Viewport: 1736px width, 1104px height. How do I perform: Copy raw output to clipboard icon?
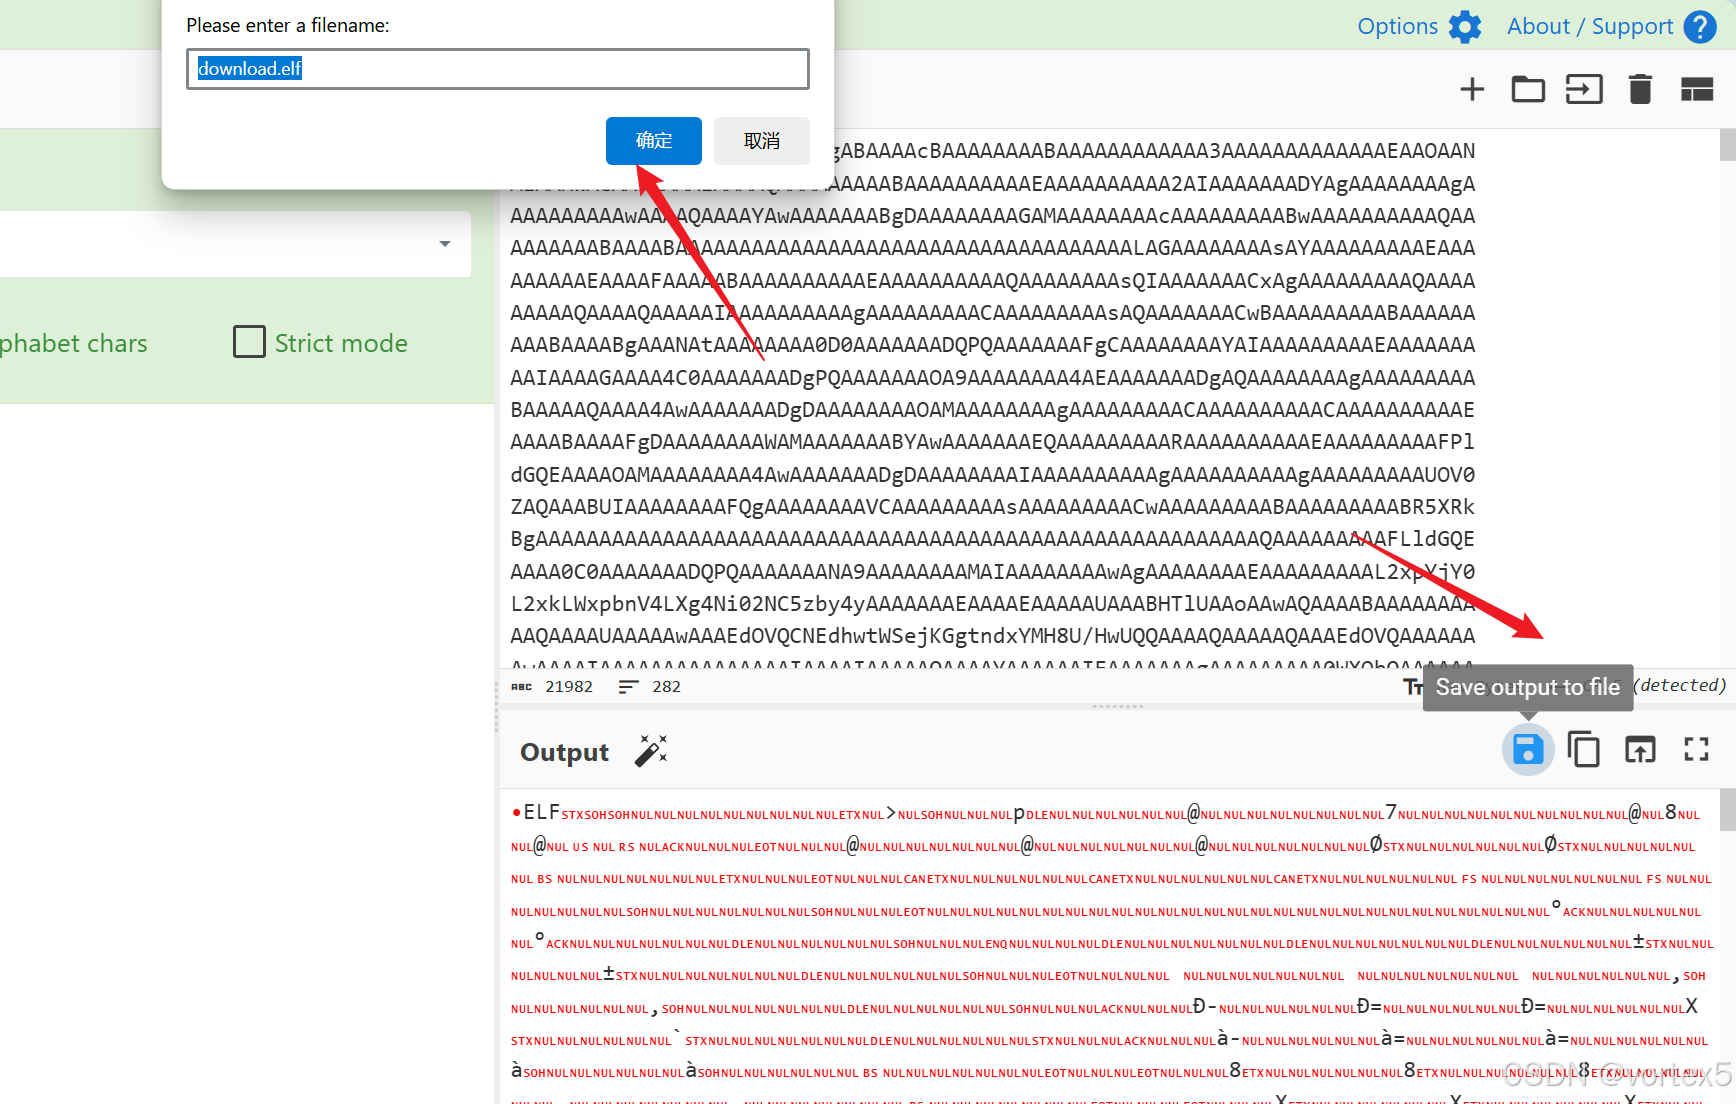(1584, 749)
